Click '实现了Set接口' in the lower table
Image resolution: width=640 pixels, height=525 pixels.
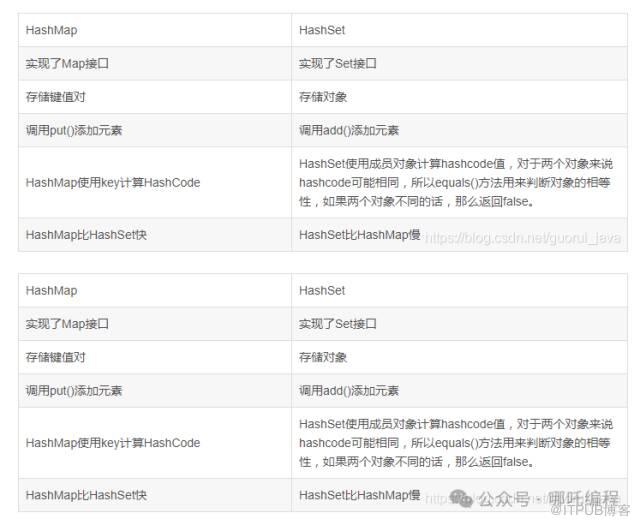pos(338,324)
